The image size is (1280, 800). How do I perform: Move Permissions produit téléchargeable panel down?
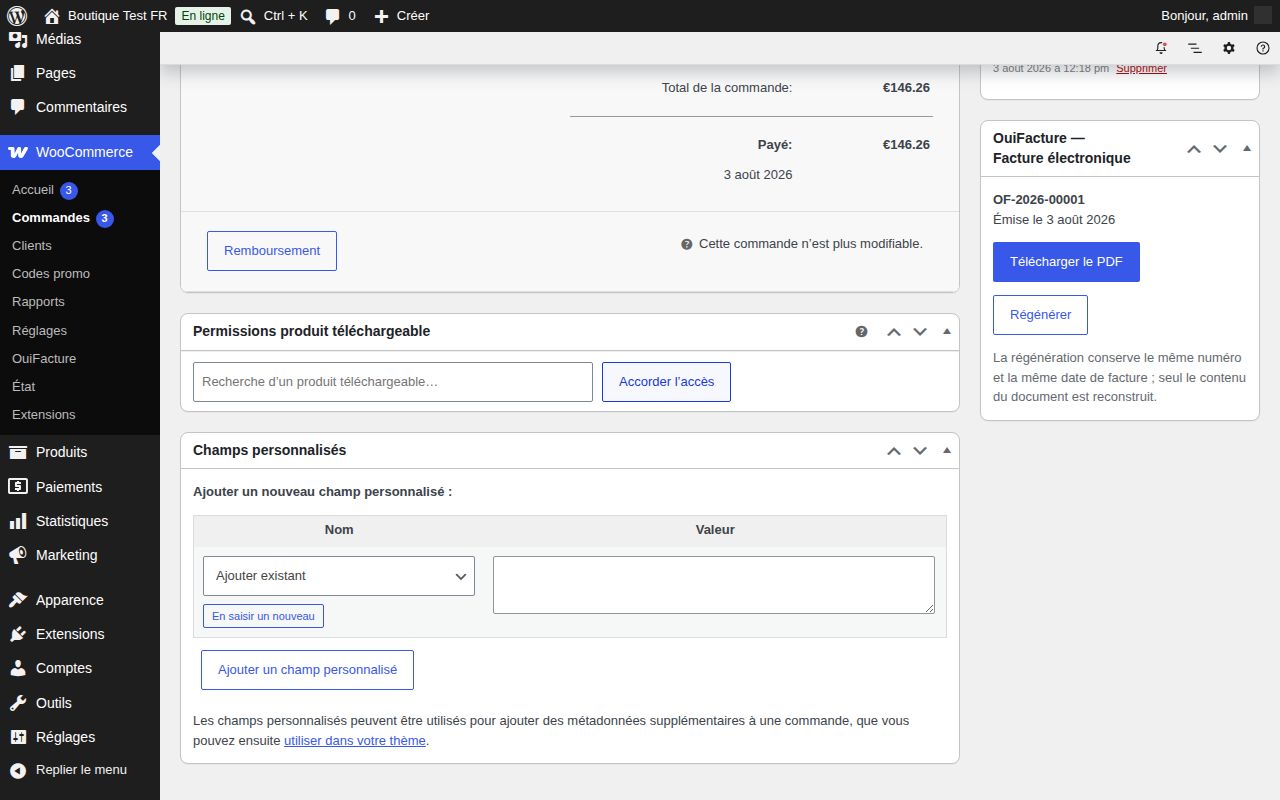pyautogui.click(x=920, y=332)
